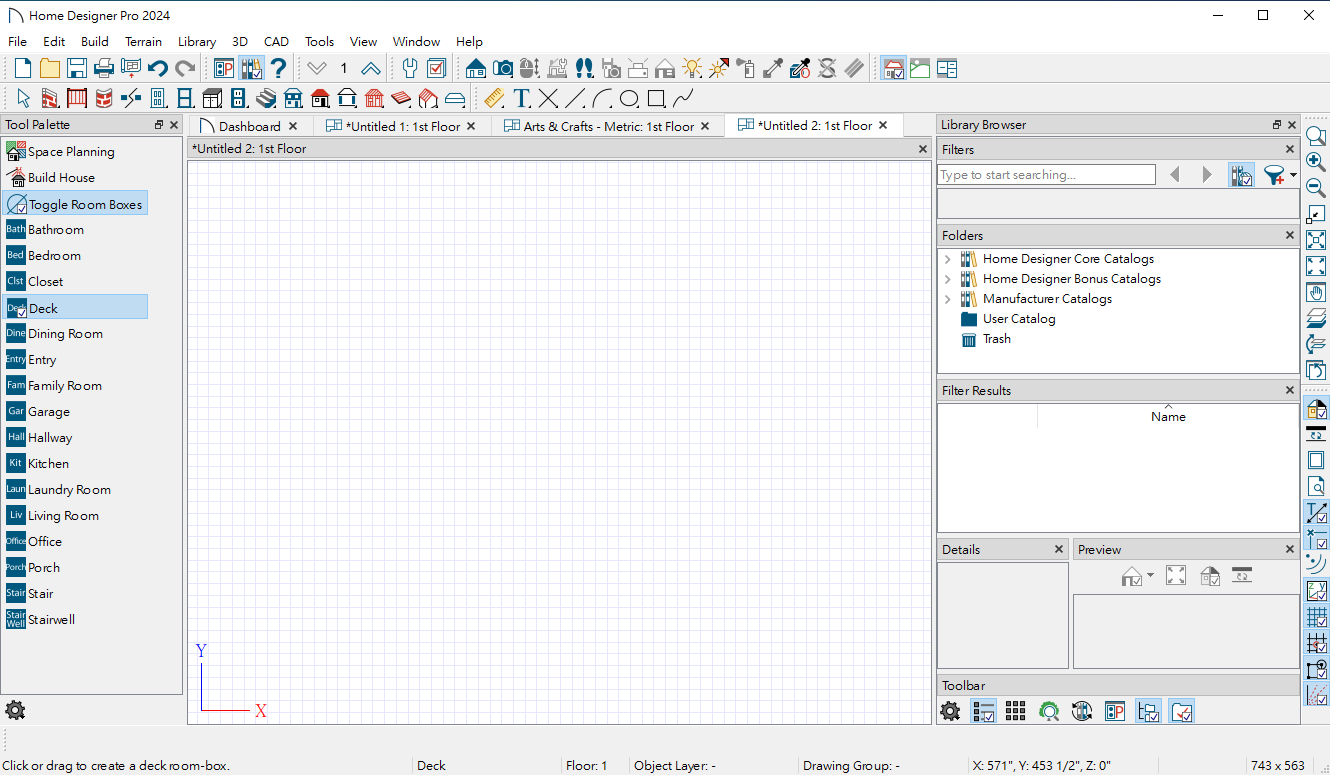
Task: Open the Help question mark icon
Action: pos(279,68)
